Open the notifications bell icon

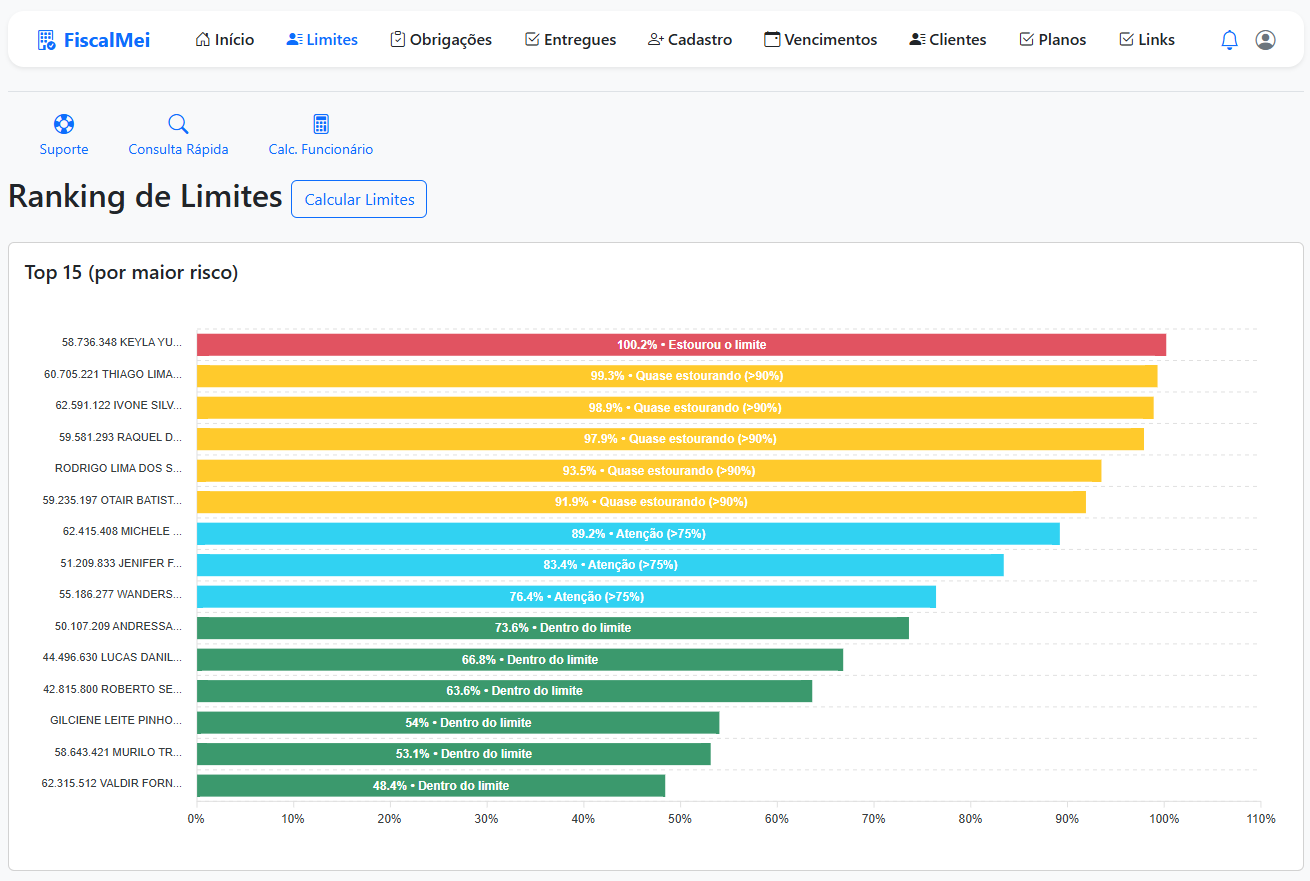(1229, 40)
